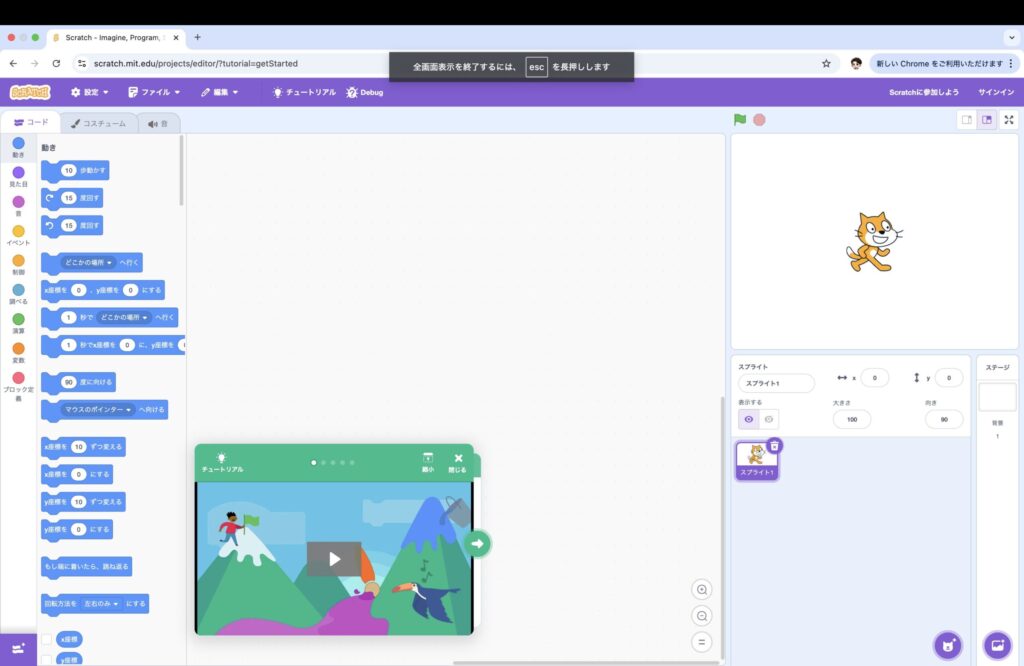
Task: Stop the project with red stop button
Action: (759, 119)
